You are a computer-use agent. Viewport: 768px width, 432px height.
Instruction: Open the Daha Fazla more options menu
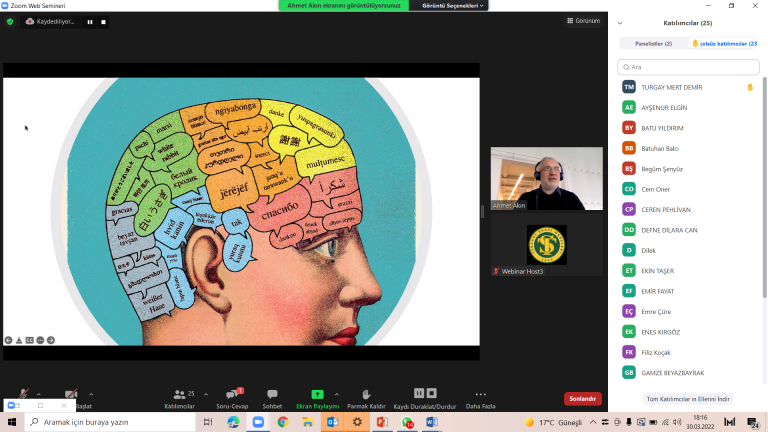480,399
